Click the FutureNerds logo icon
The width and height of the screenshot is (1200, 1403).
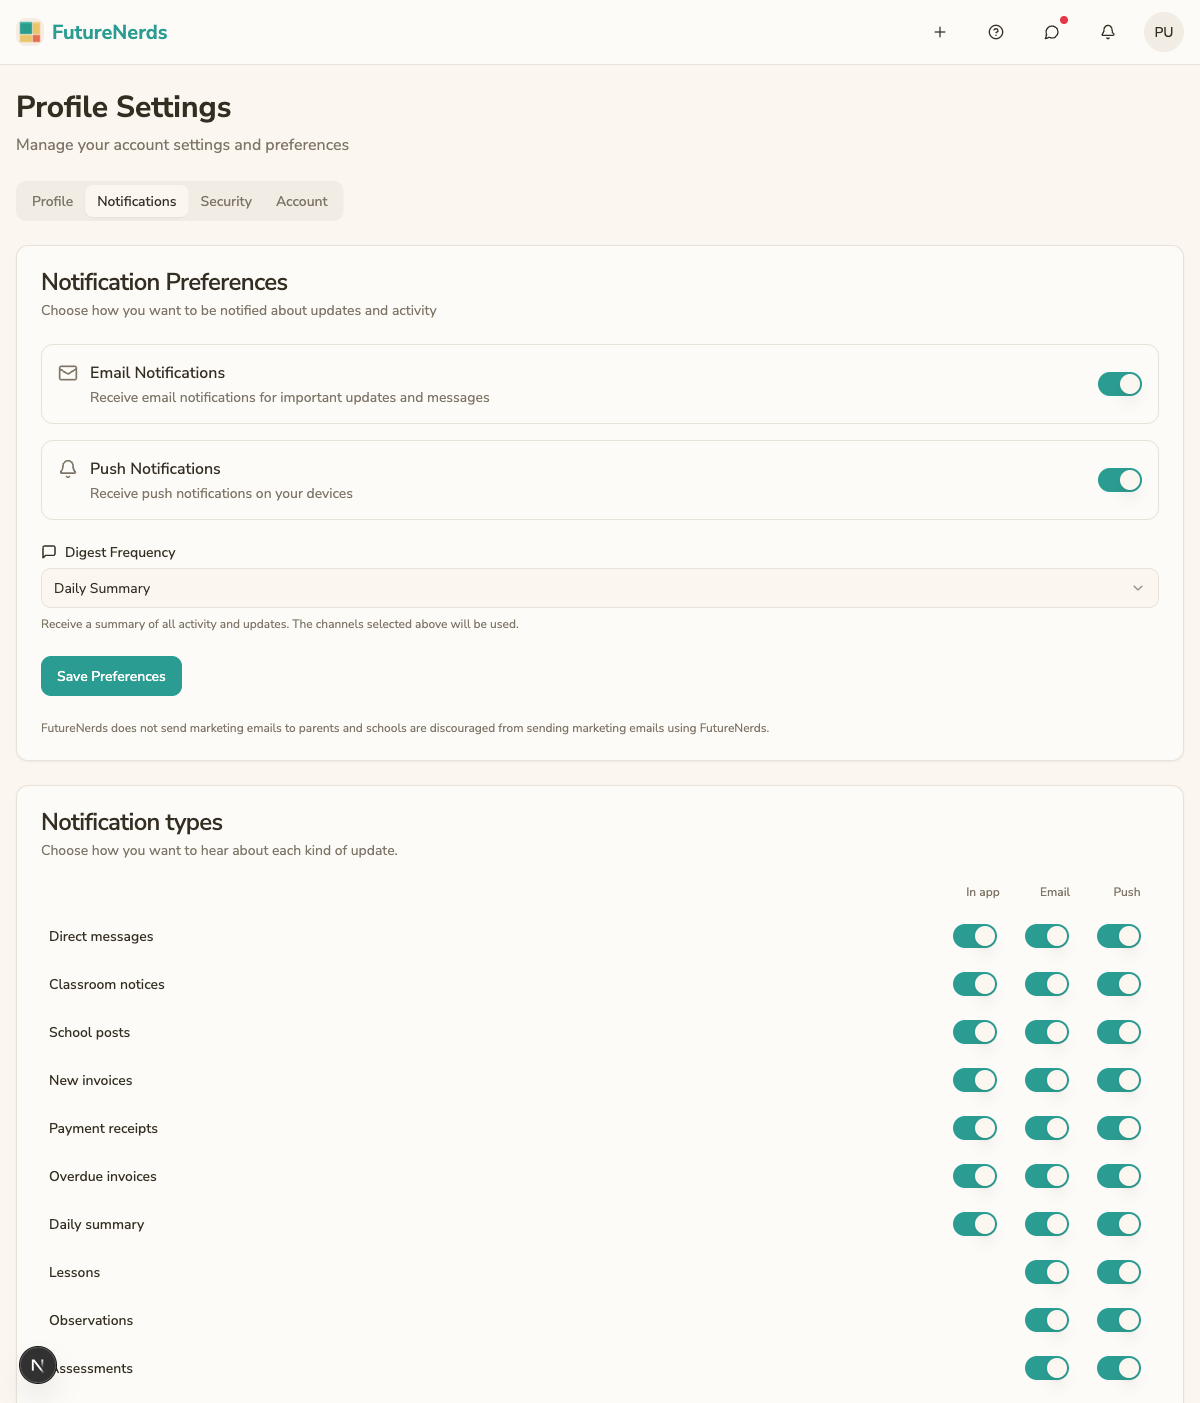(x=30, y=32)
